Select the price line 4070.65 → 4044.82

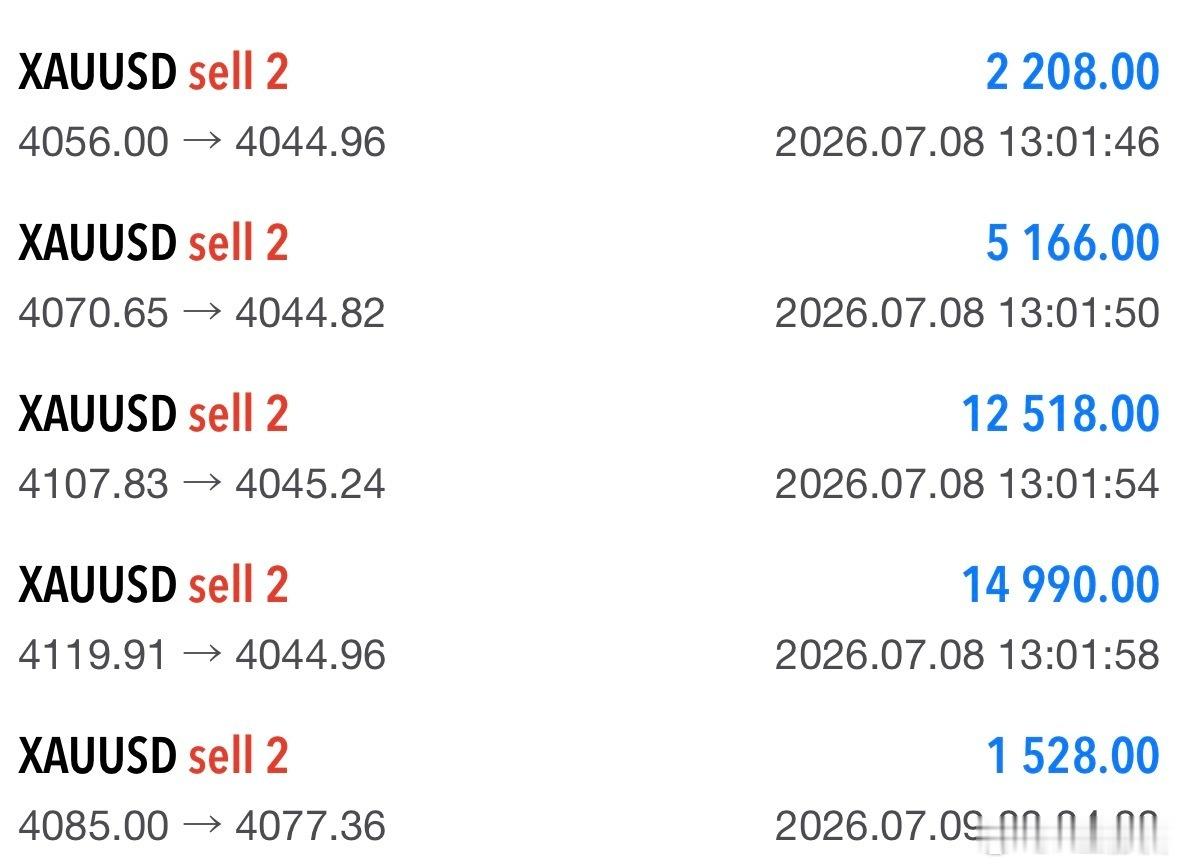tap(202, 312)
